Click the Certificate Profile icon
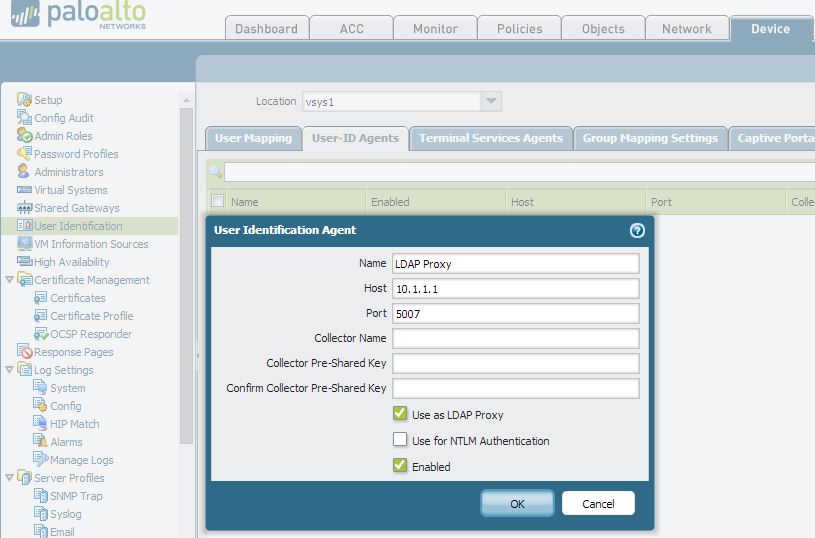Viewport: 815px width, 538px height. (40, 316)
